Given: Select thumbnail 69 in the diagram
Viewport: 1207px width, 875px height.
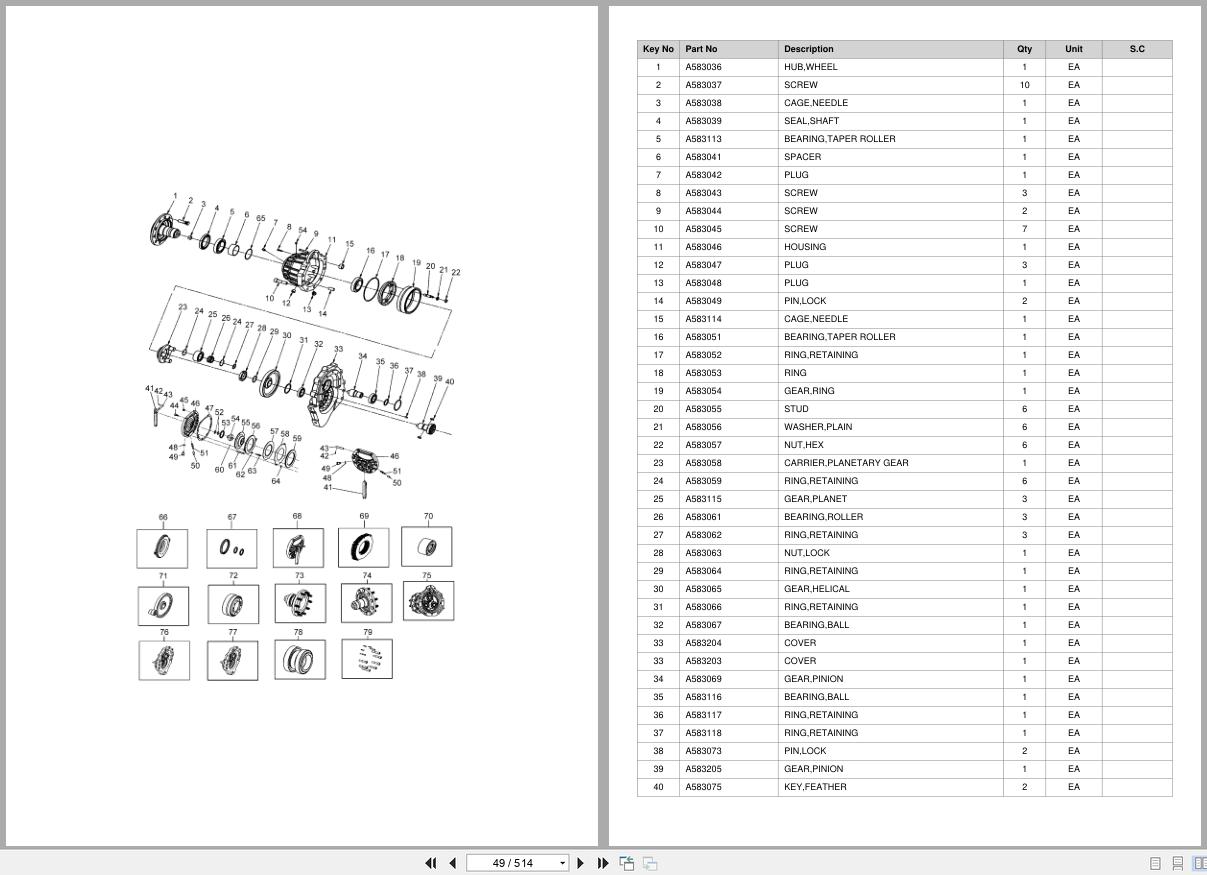Looking at the screenshot, I should 364,547.
